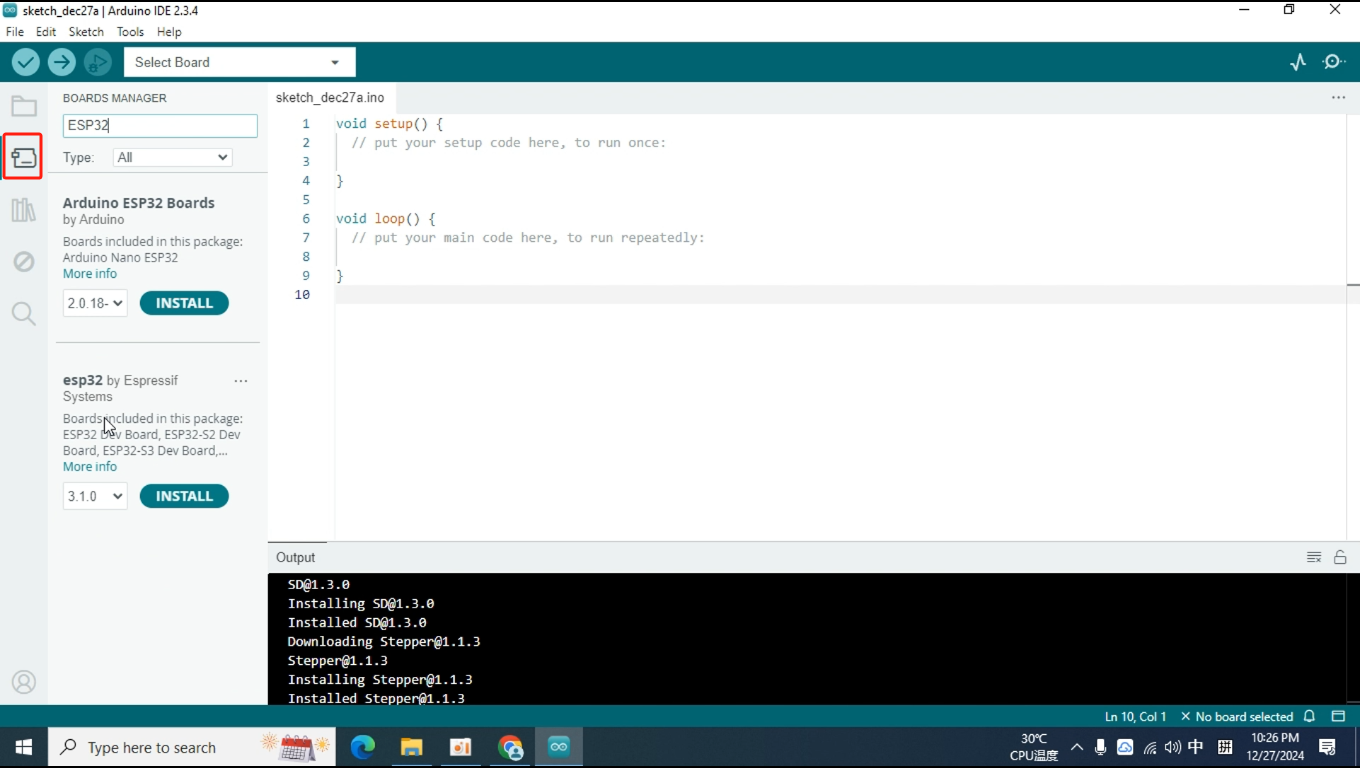Open the Tools menu
This screenshot has height=768, width=1360.
tap(130, 32)
